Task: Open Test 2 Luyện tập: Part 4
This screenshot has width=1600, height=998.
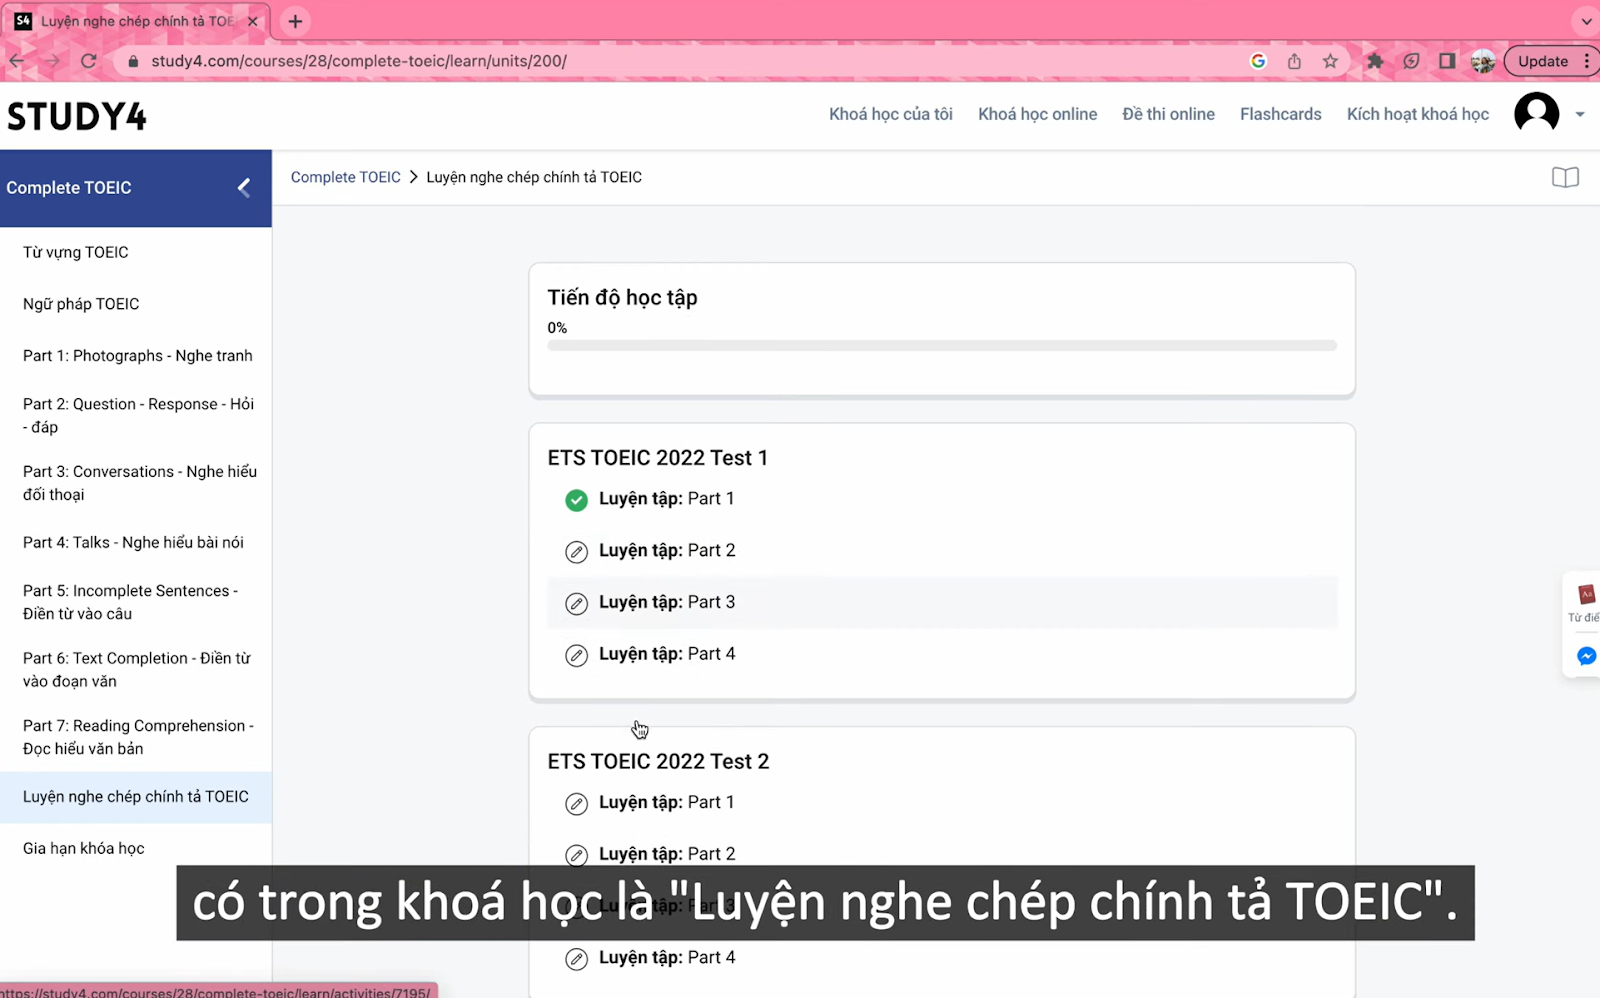Action: pyautogui.click(x=667, y=957)
